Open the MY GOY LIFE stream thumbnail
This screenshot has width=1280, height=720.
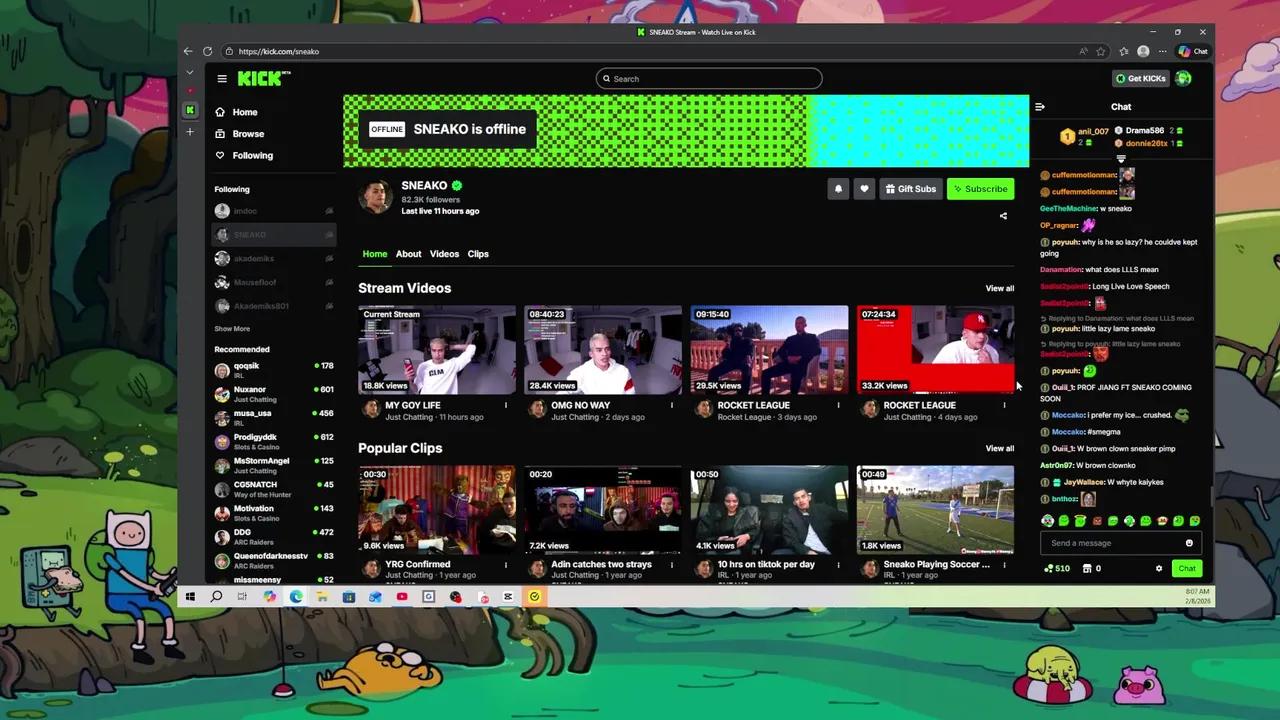[437, 350]
